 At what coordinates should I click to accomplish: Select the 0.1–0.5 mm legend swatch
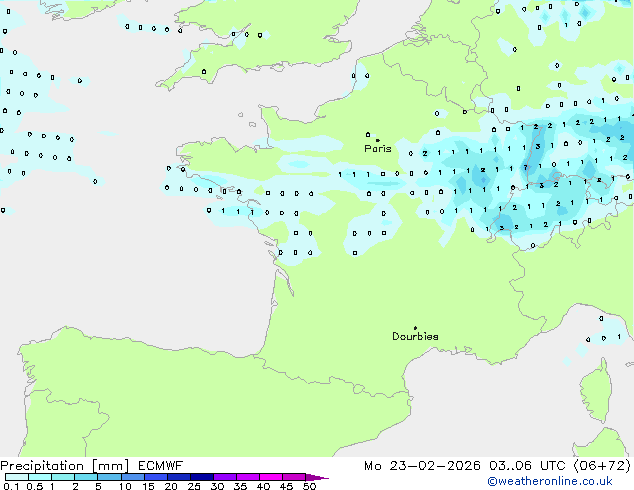pos(17,477)
